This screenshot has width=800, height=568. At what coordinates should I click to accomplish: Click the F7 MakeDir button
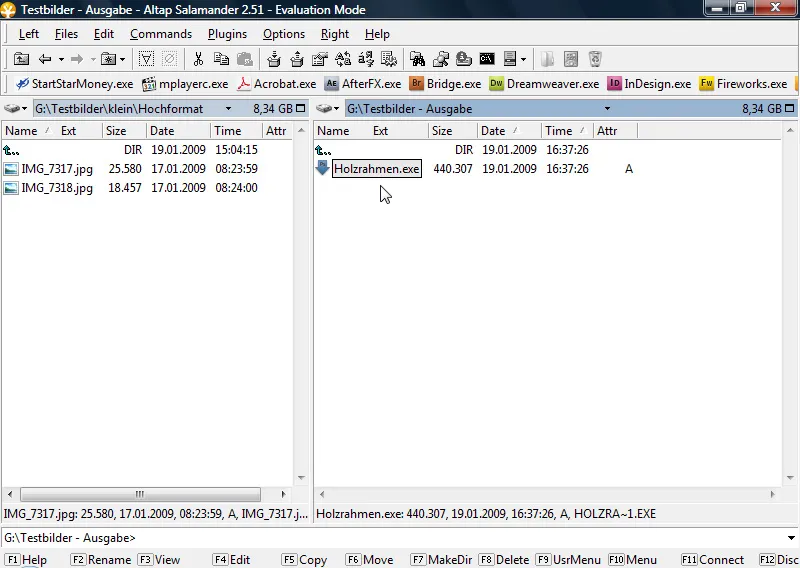click(x=442, y=560)
